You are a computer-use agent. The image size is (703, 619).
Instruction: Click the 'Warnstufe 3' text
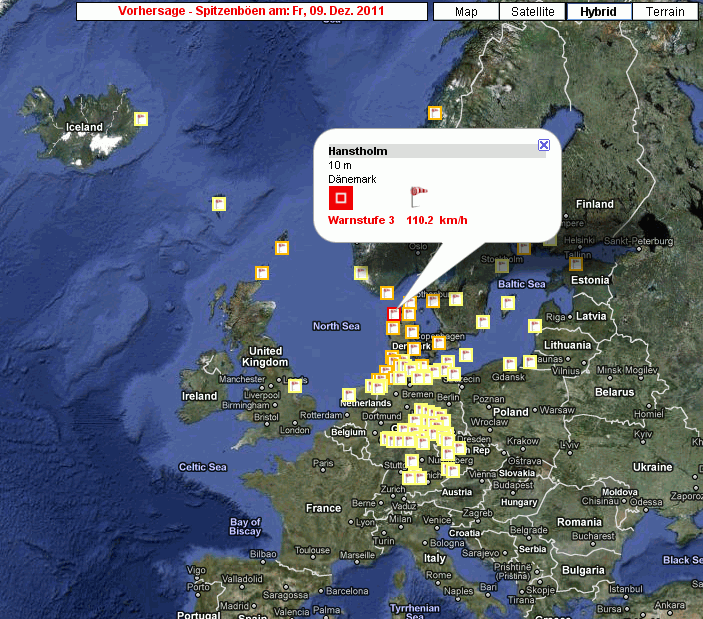coord(361,220)
